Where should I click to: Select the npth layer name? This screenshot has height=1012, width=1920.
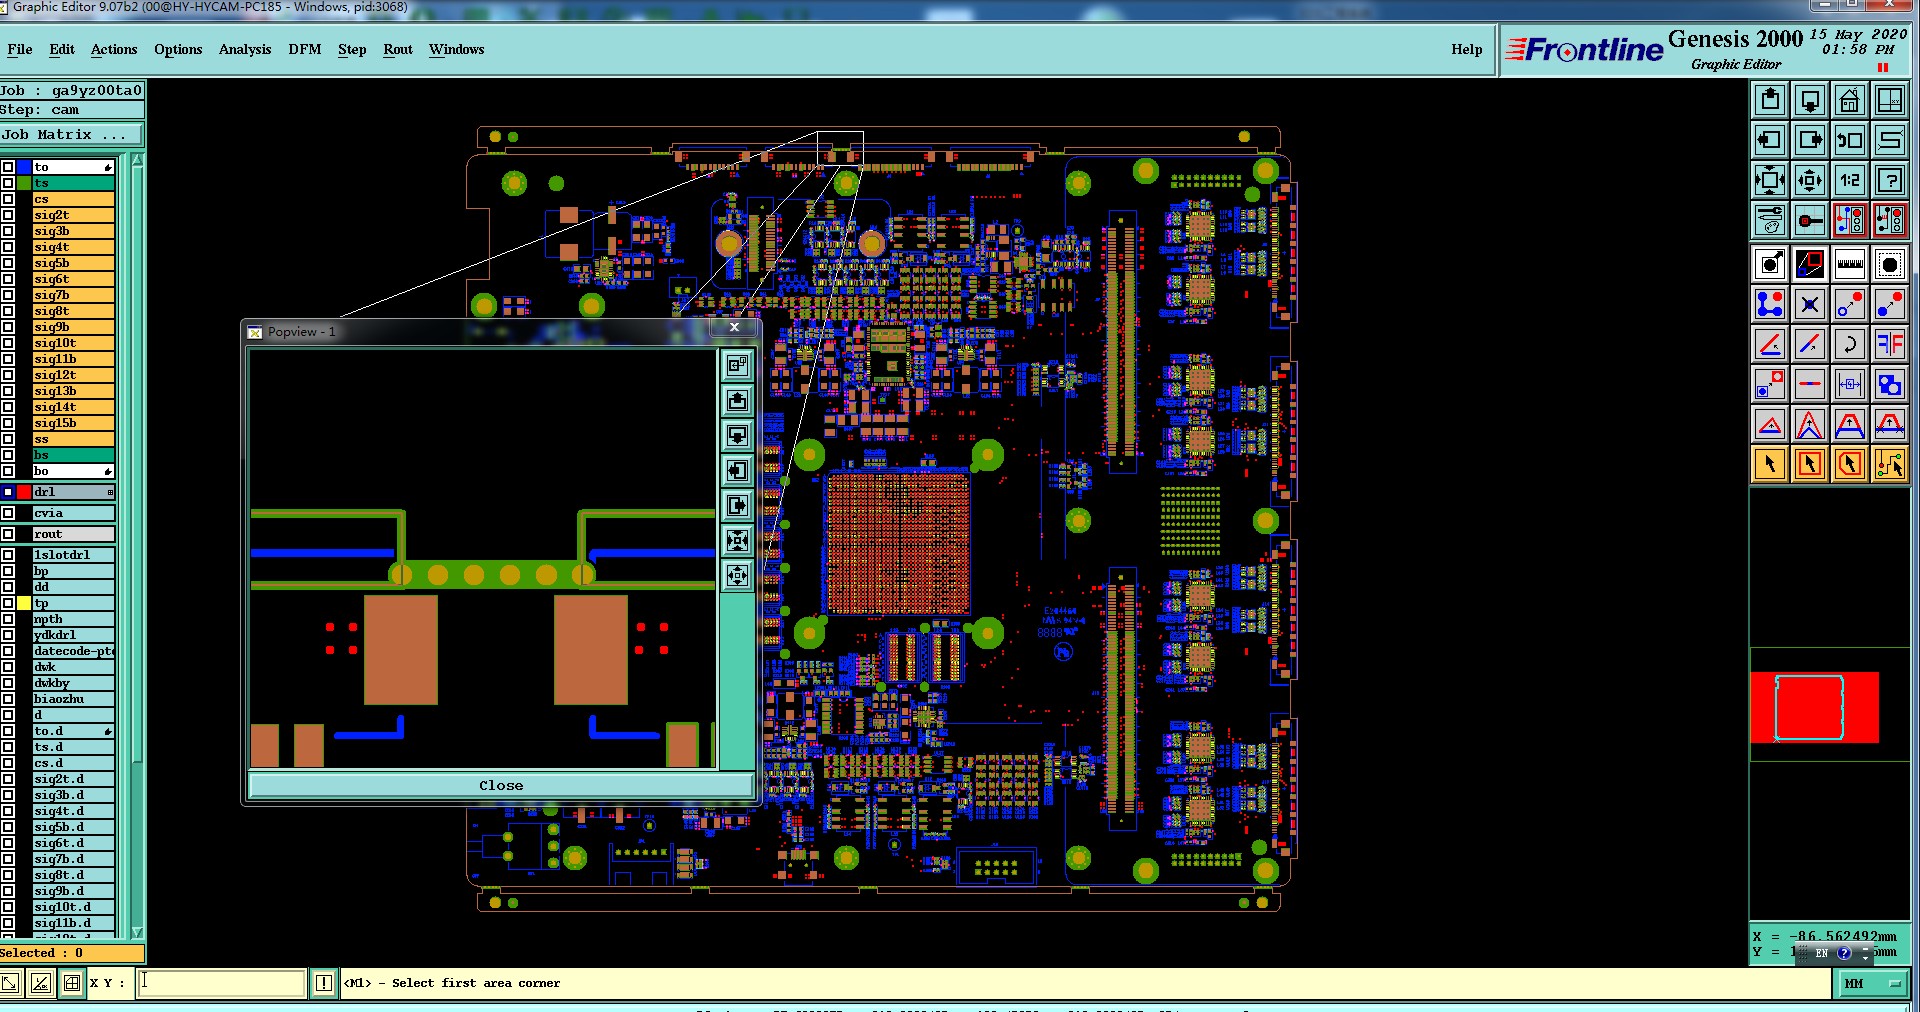[x=73, y=619]
